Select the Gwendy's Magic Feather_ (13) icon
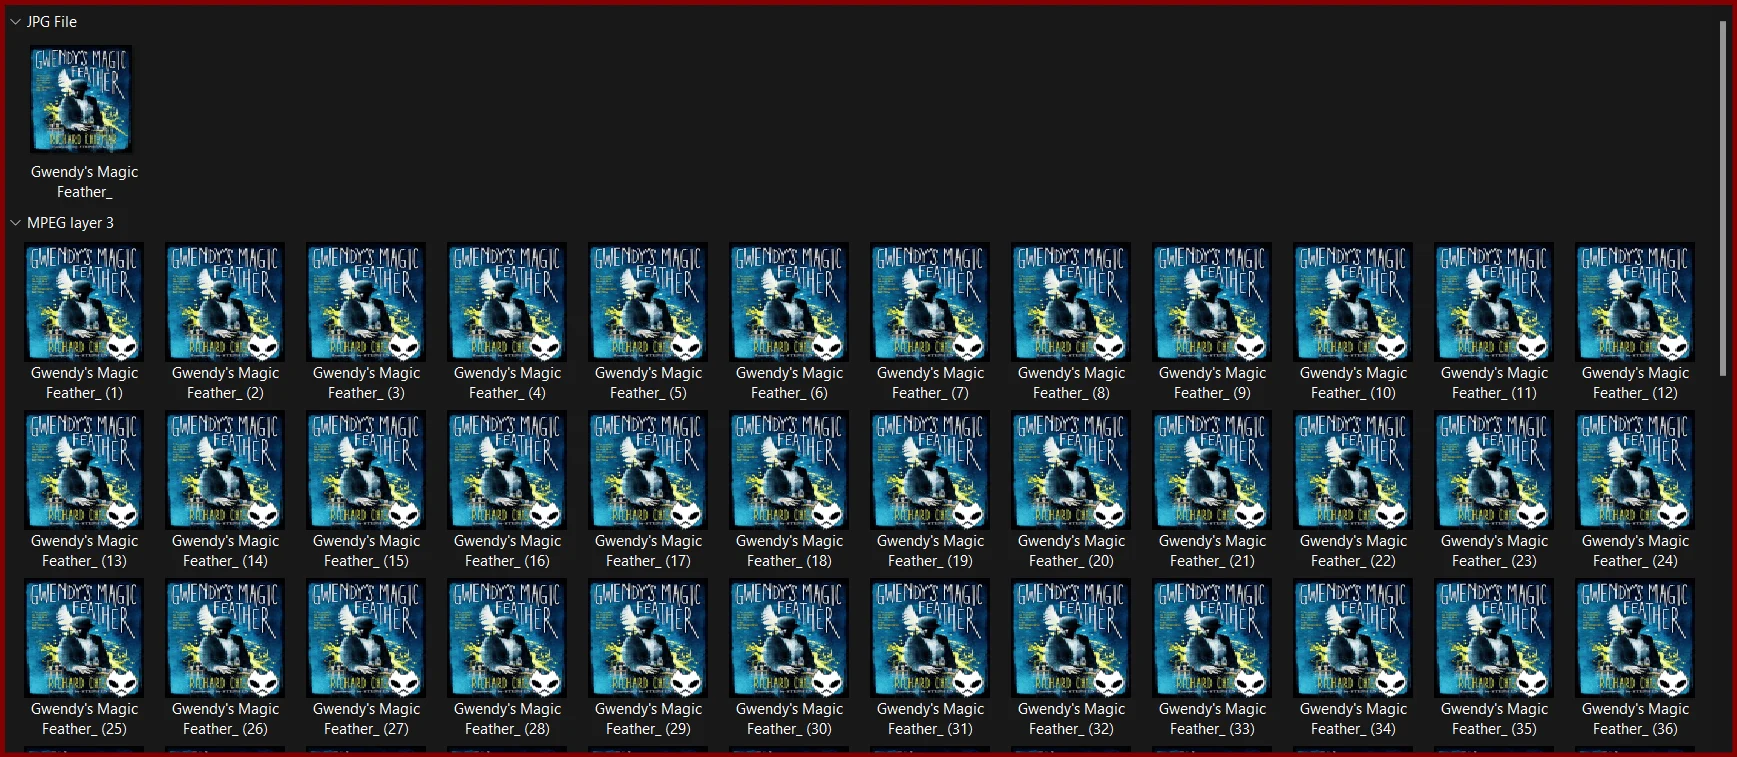The image size is (1737, 757). (84, 470)
